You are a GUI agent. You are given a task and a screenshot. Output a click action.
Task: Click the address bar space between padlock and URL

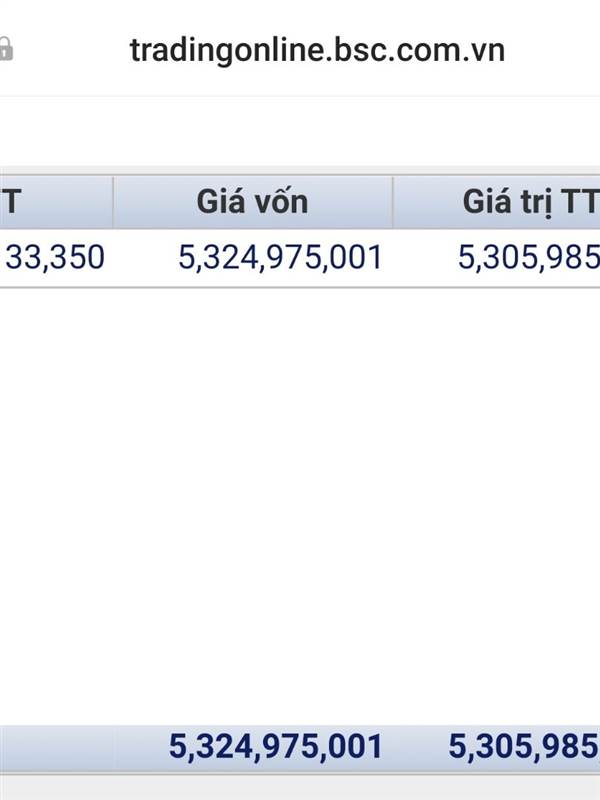[x=71, y=51]
